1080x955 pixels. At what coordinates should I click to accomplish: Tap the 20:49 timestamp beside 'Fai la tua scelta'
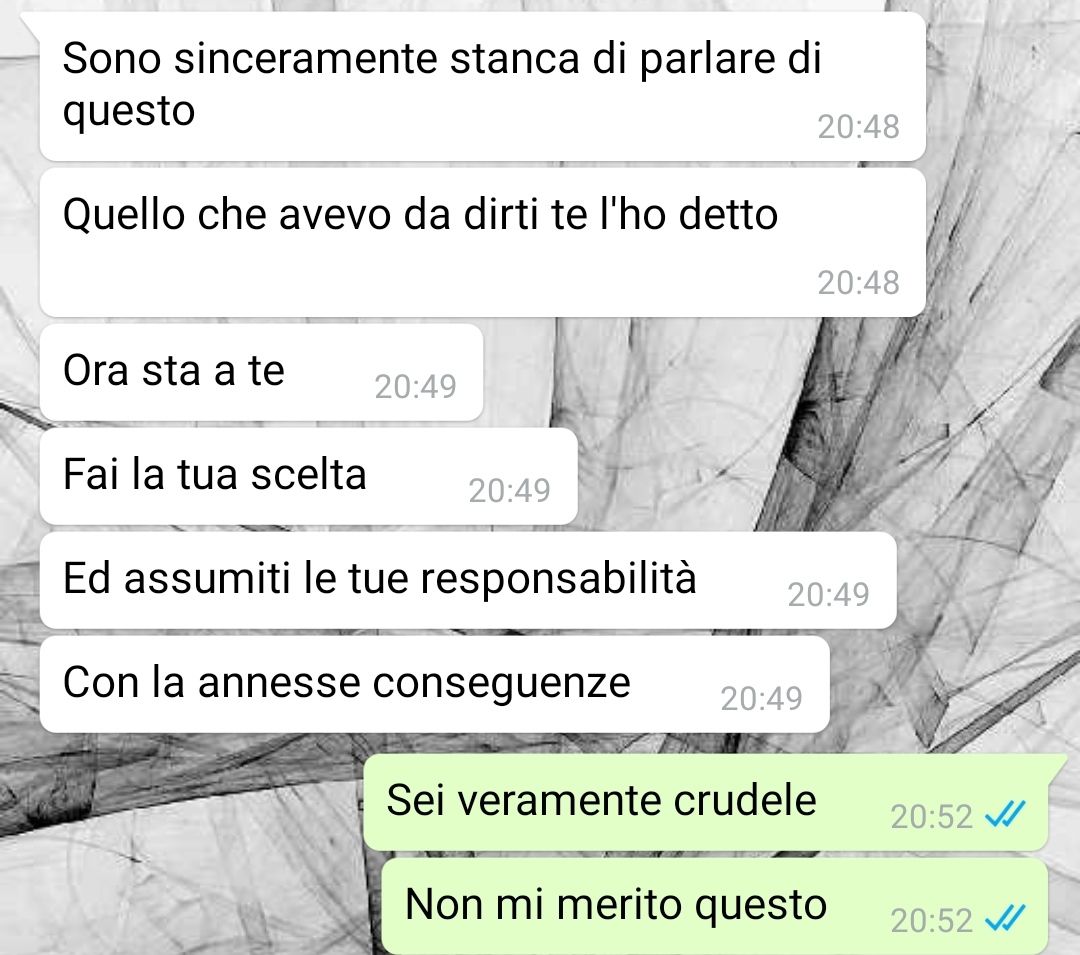pos(510,490)
